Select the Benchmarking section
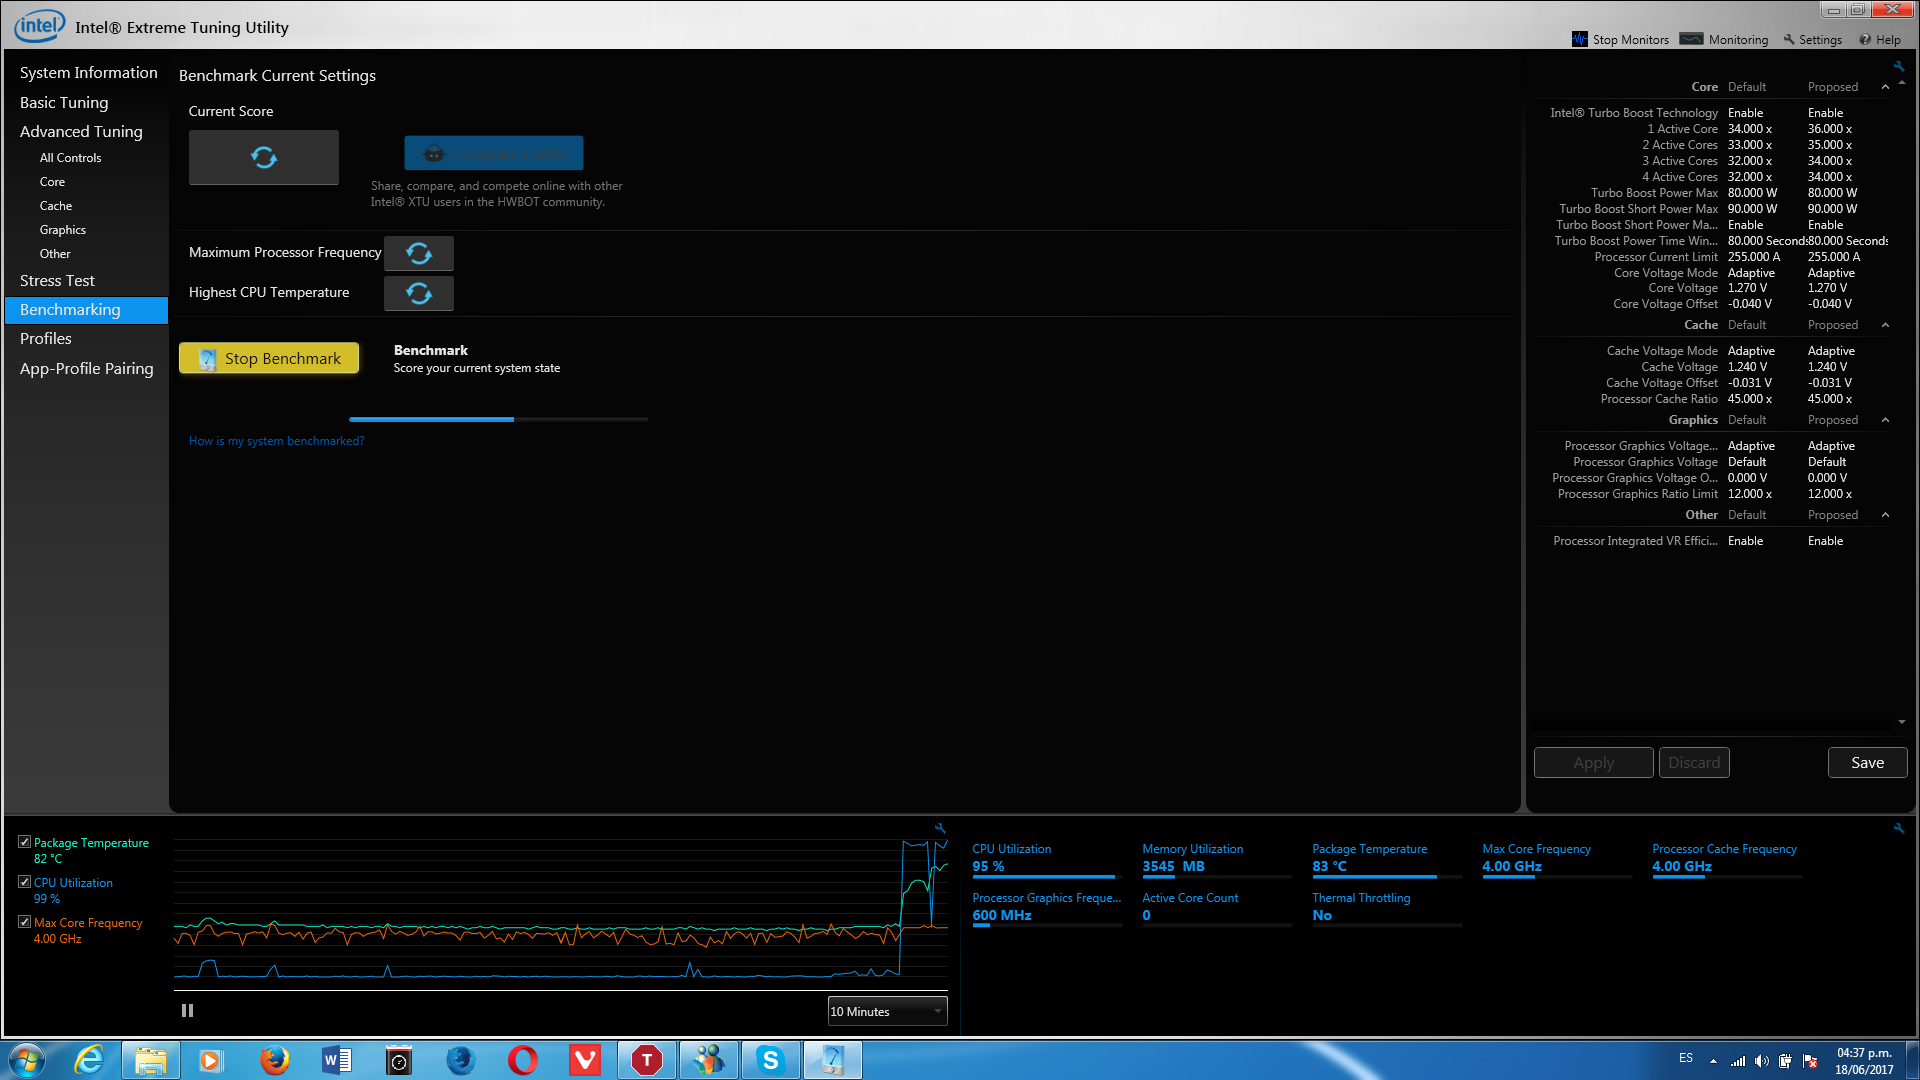This screenshot has height=1080, width=1920. click(86, 310)
